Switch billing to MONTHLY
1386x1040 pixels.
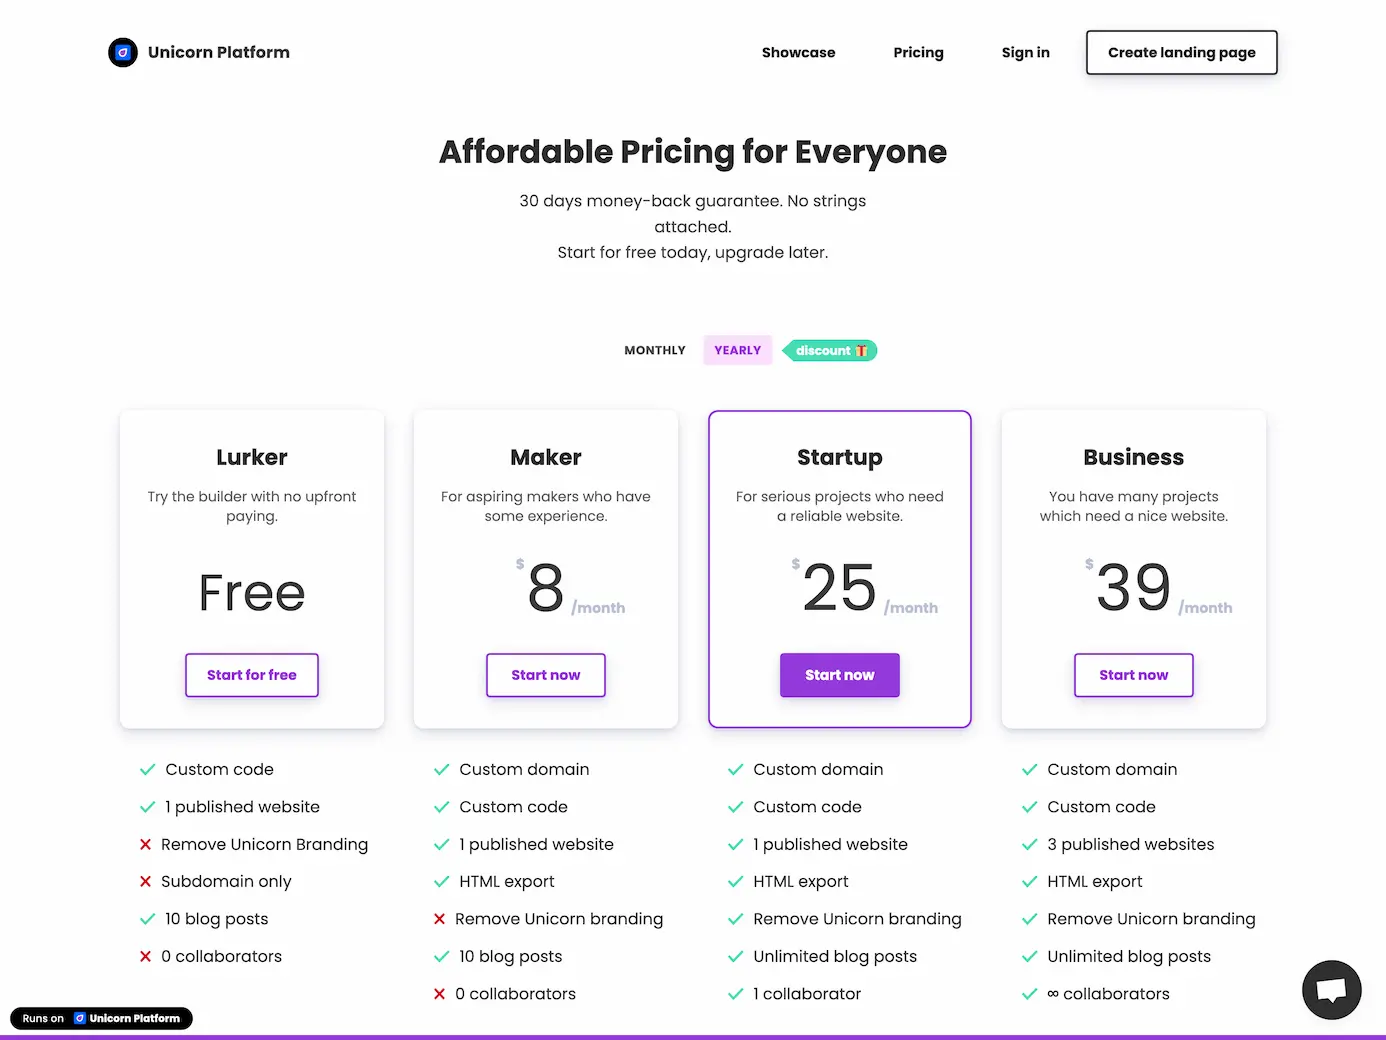tap(654, 350)
